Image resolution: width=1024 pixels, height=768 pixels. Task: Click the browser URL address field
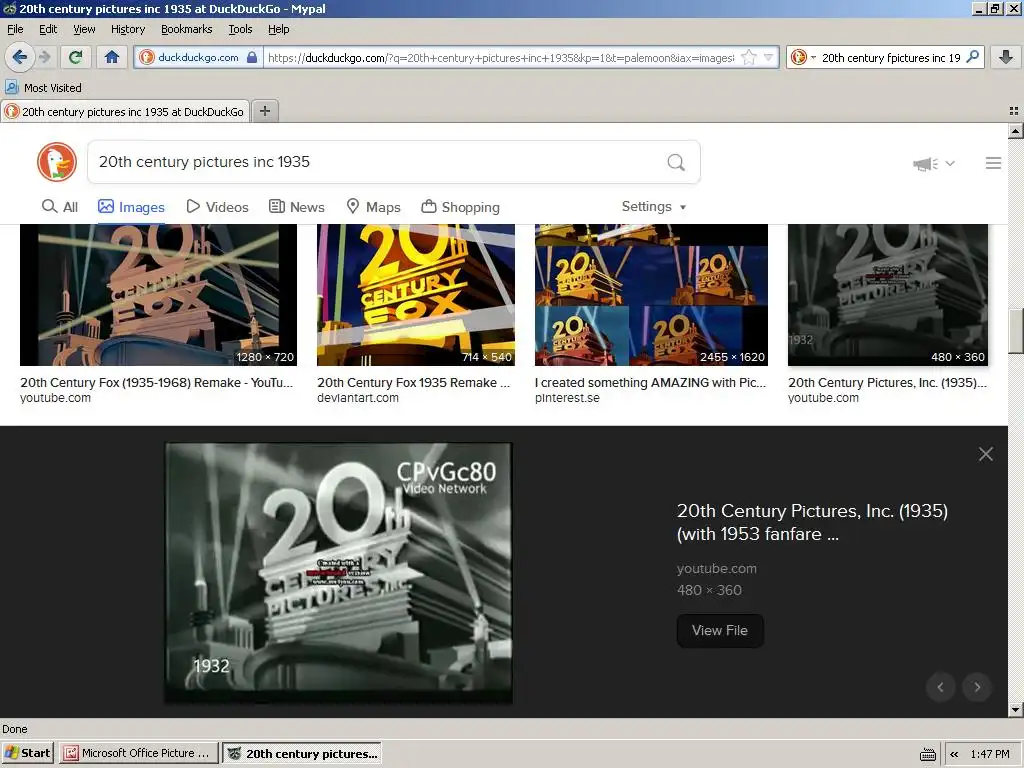[x=501, y=57]
